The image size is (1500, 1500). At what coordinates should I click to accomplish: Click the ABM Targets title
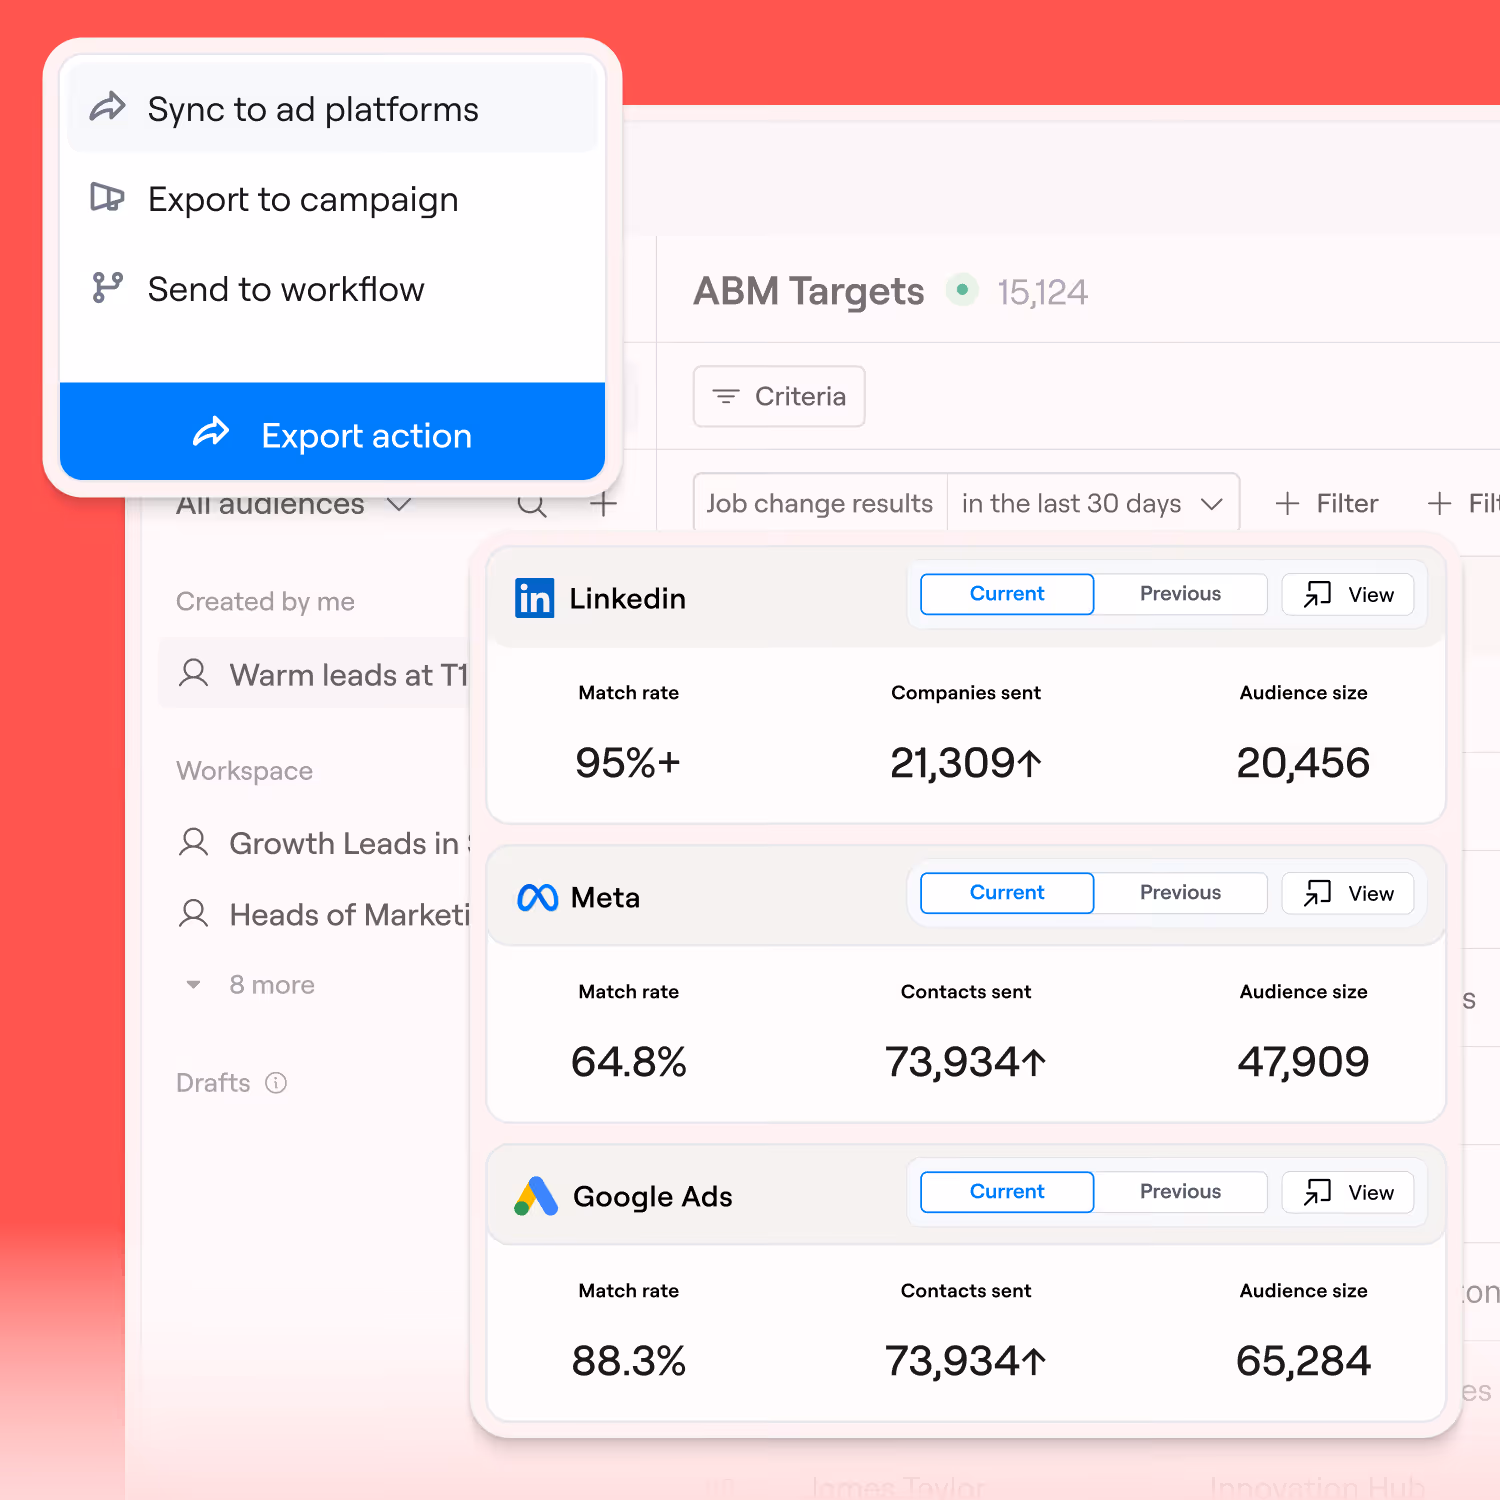point(809,291)
